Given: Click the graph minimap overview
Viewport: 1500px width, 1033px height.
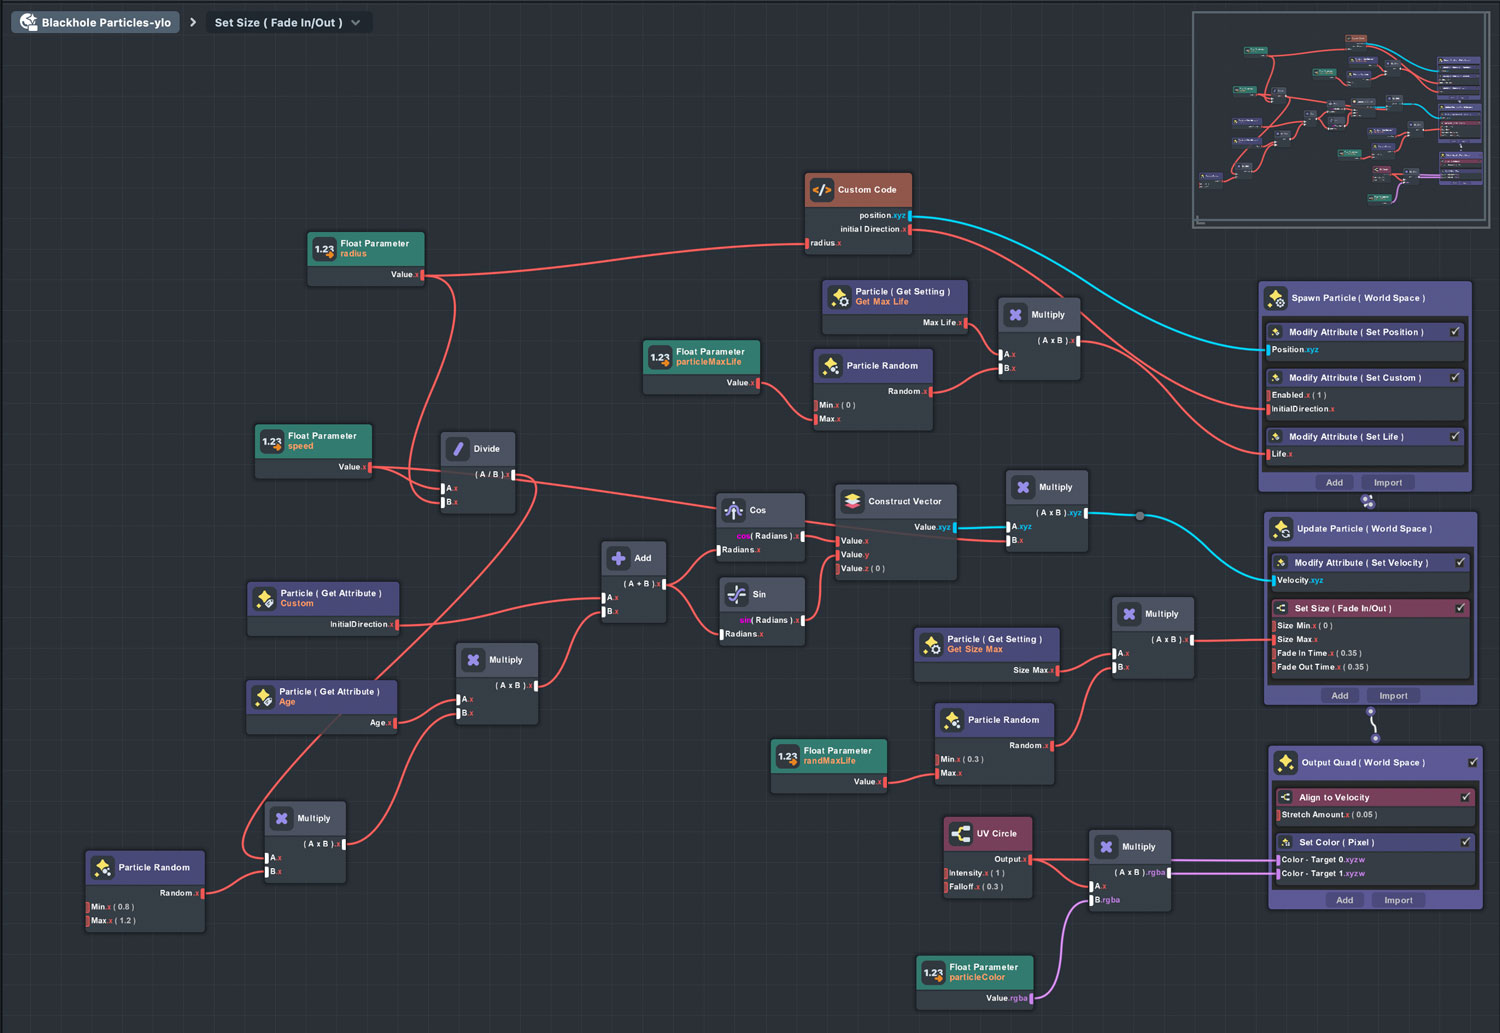Looking at the screenshot, I should click(x=1340, y=120).
